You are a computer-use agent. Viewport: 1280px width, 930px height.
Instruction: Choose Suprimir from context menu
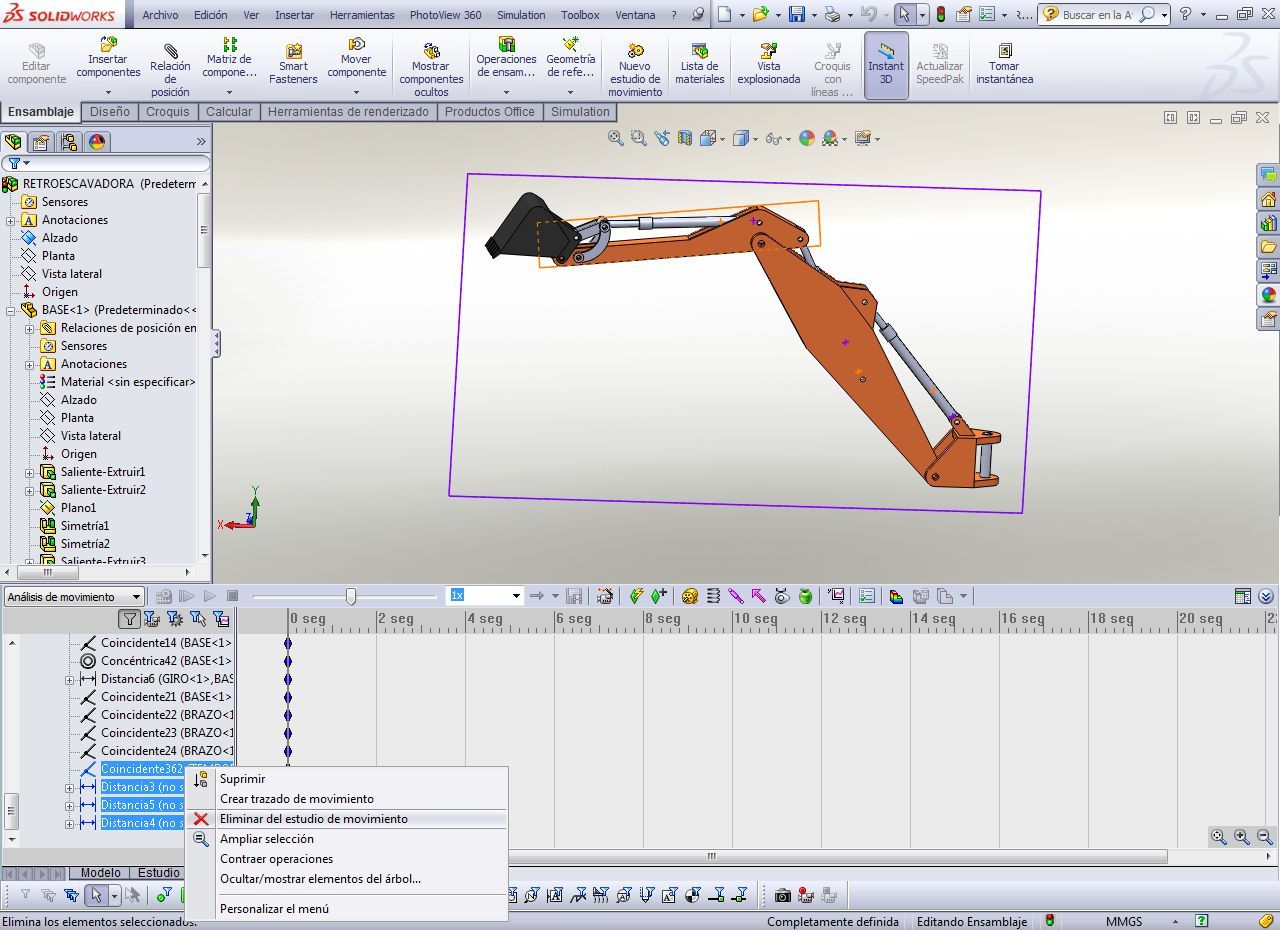[x=242, y=779]
